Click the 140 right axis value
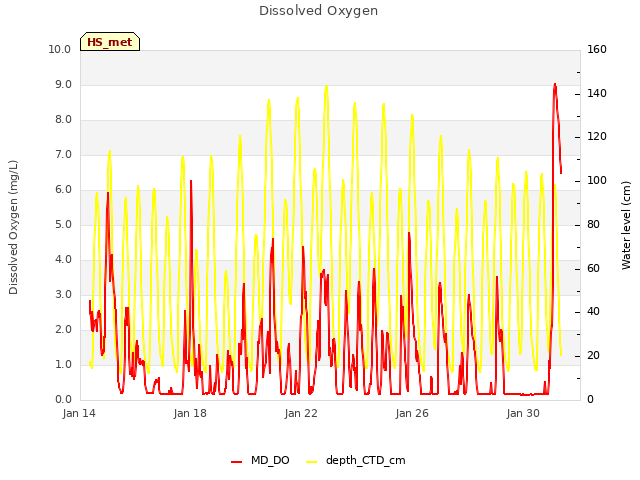The image size is (640, 480). tap(597, 93)
